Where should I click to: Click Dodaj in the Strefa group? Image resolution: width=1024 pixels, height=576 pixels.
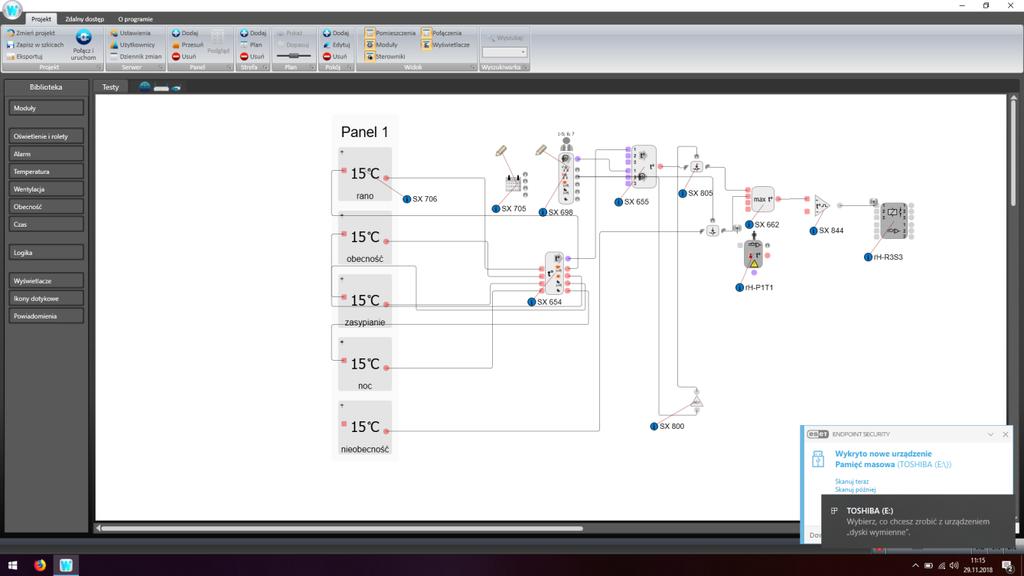[x=253, y=33]
